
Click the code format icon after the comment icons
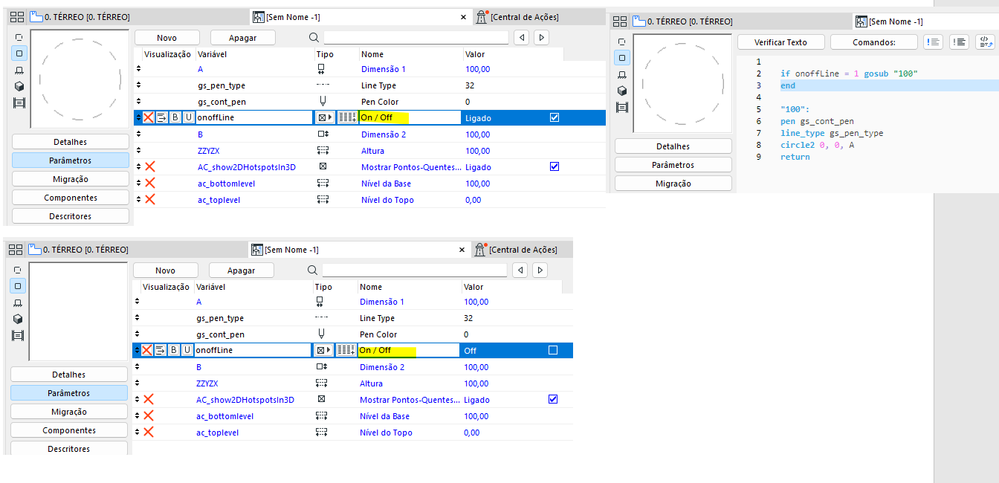tap(984, 42)
